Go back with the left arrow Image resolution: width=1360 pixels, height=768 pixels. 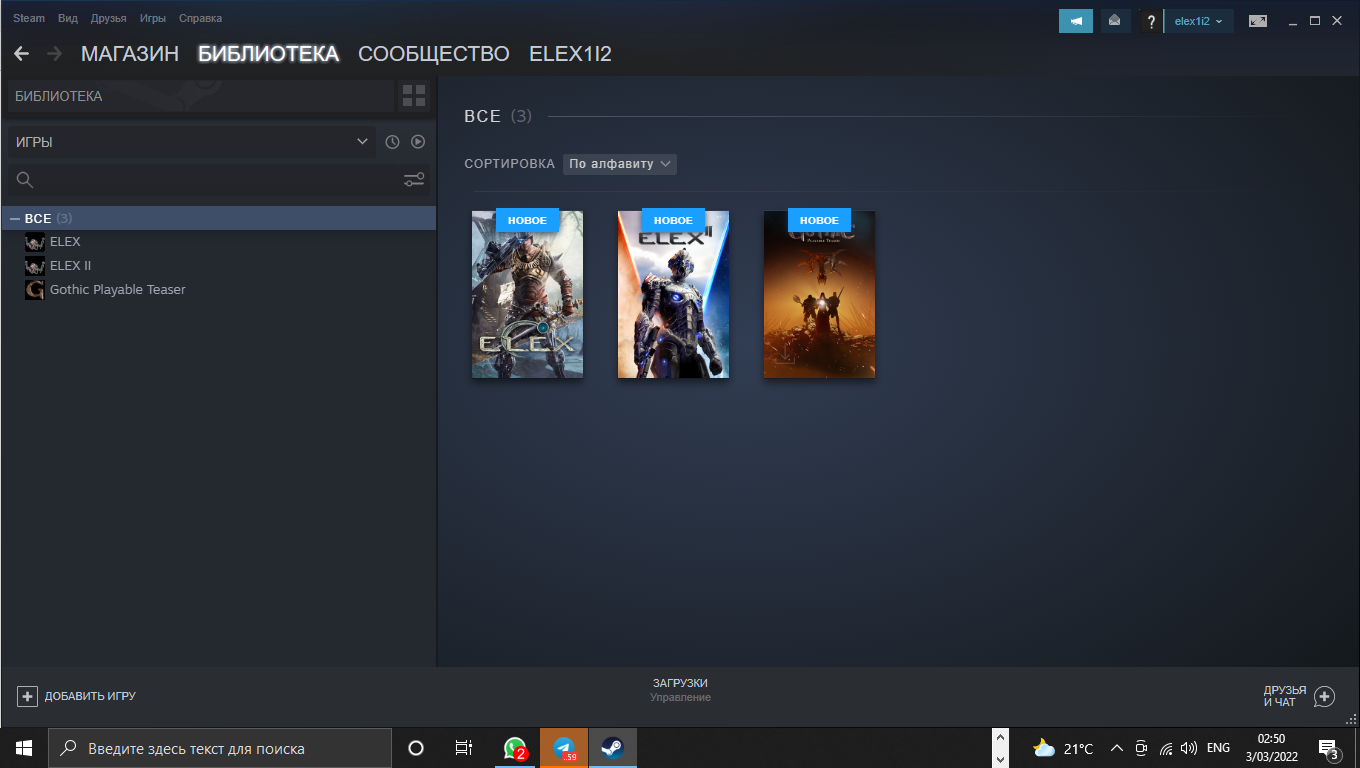21,54
